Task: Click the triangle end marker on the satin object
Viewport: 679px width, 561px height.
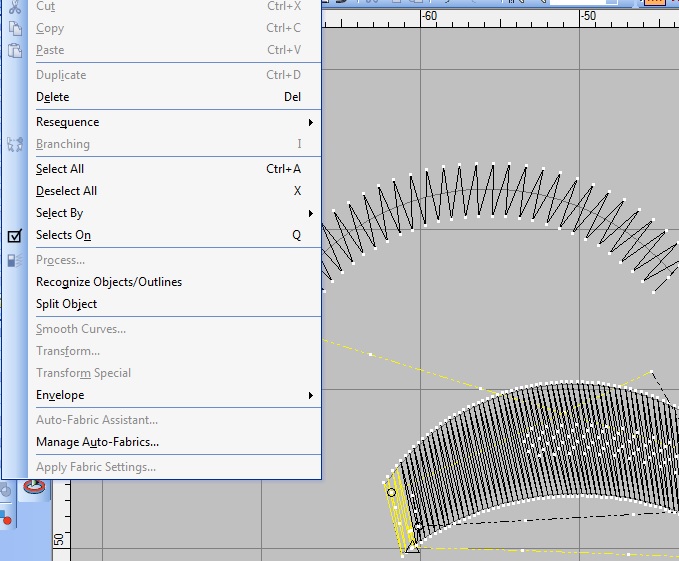Action: [412, 548]
